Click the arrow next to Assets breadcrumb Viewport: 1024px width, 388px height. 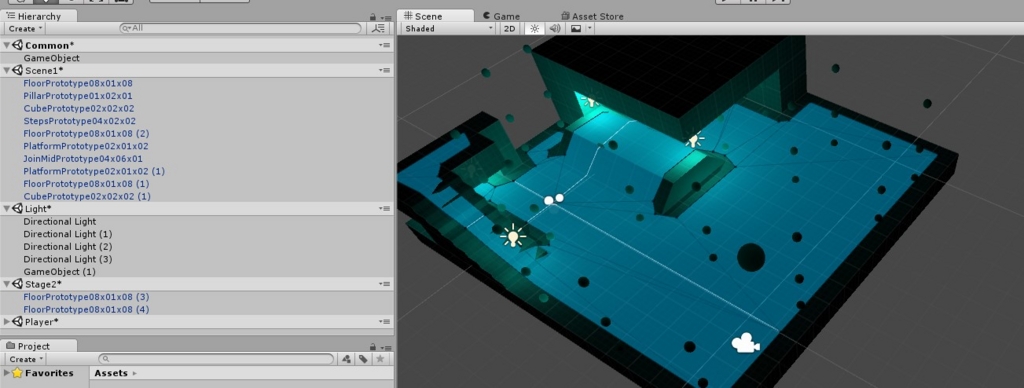click(x=135, y=373)
